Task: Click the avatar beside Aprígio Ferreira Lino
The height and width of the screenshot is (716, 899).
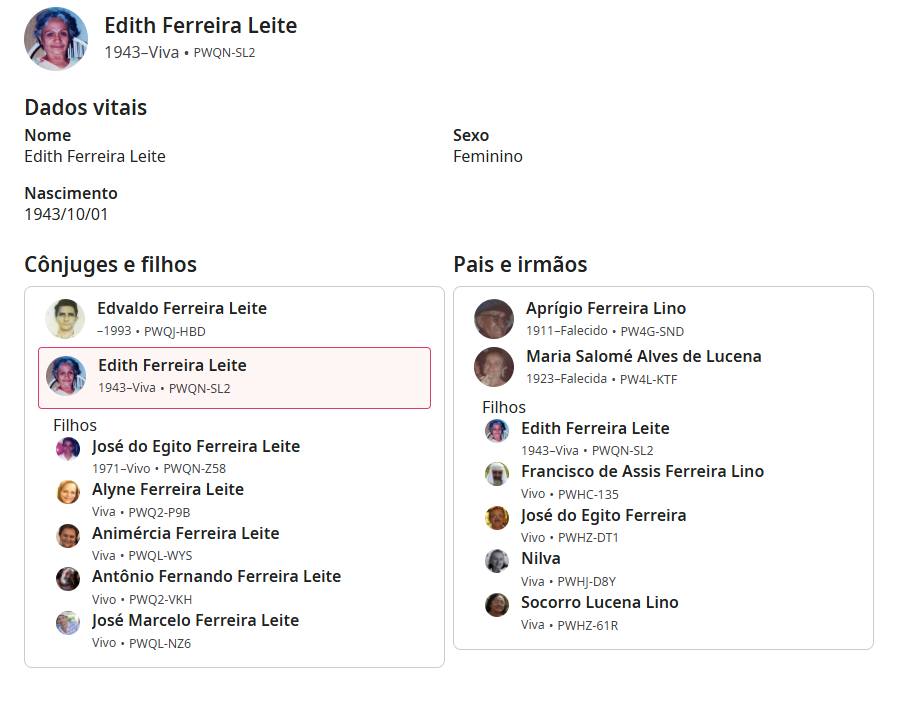Action: (x=494, y=319)
